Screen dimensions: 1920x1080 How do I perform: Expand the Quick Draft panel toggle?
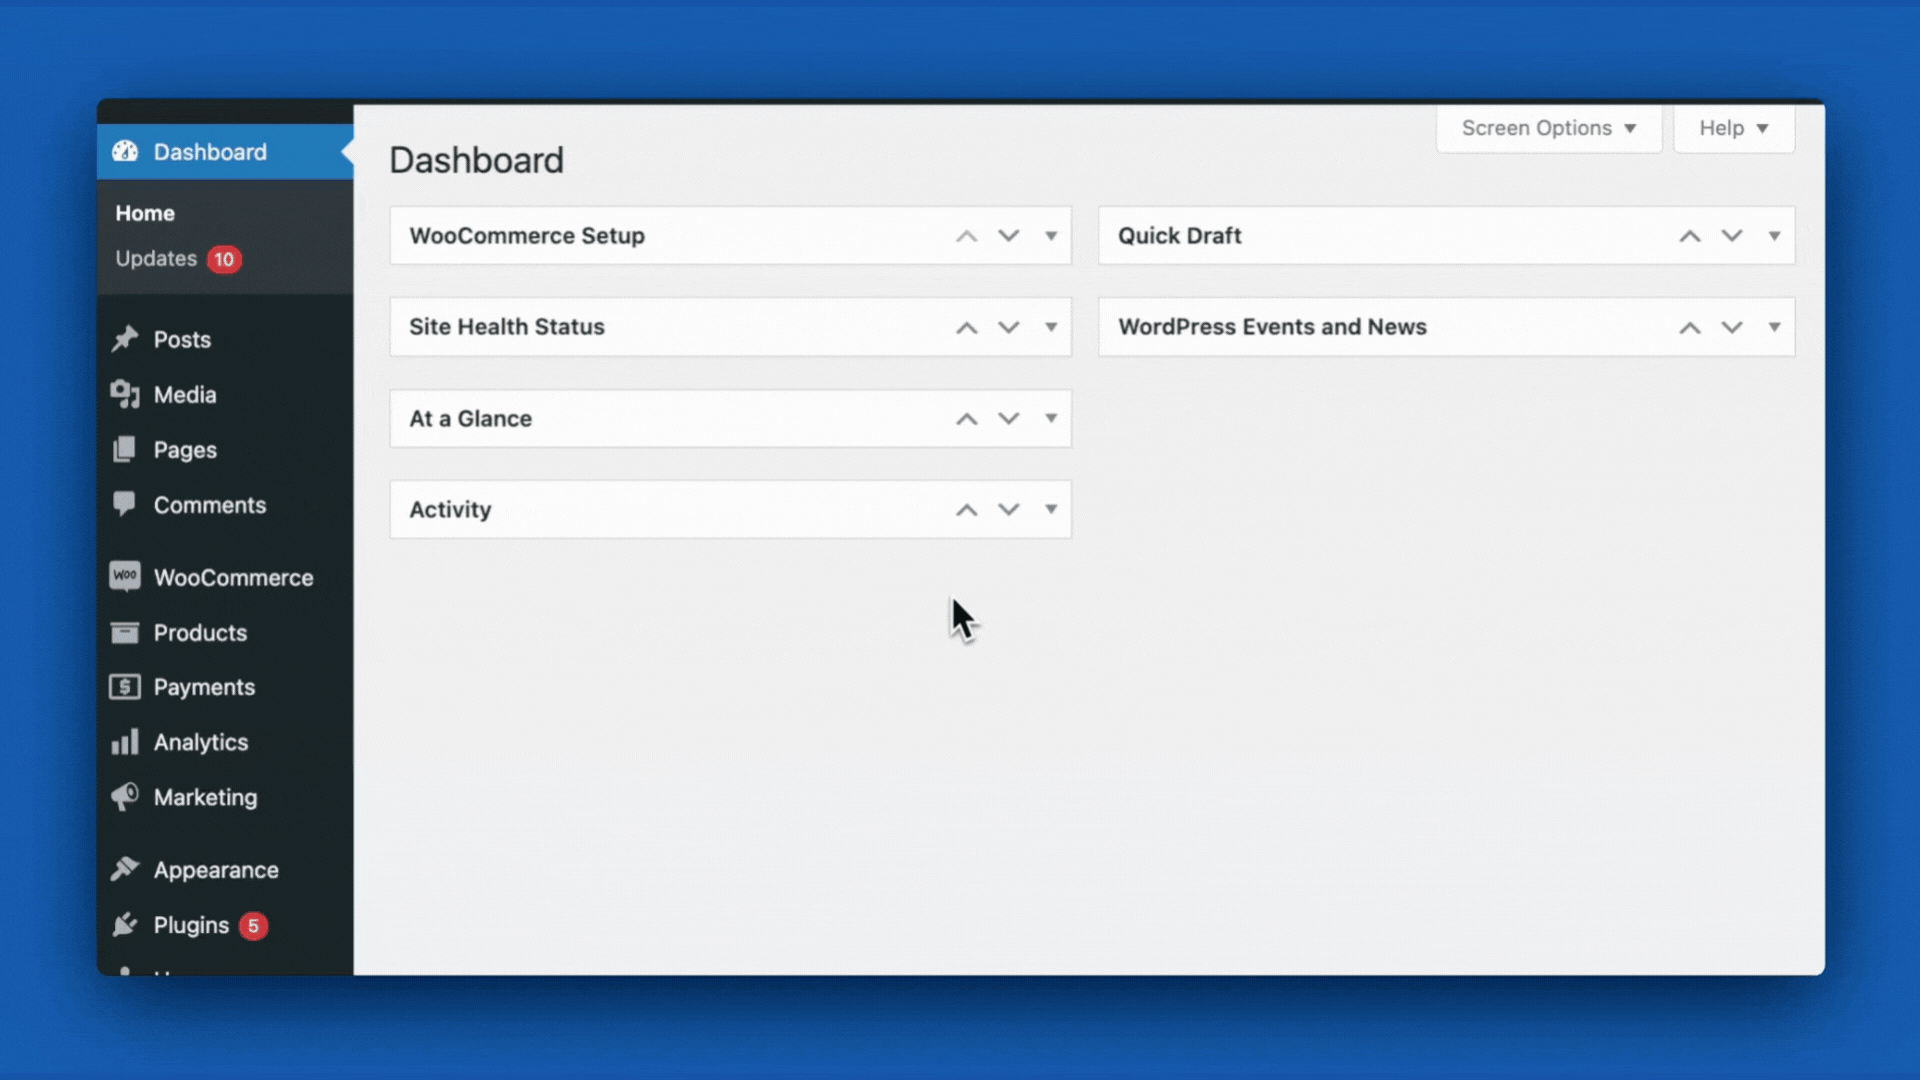point(1774,236)
